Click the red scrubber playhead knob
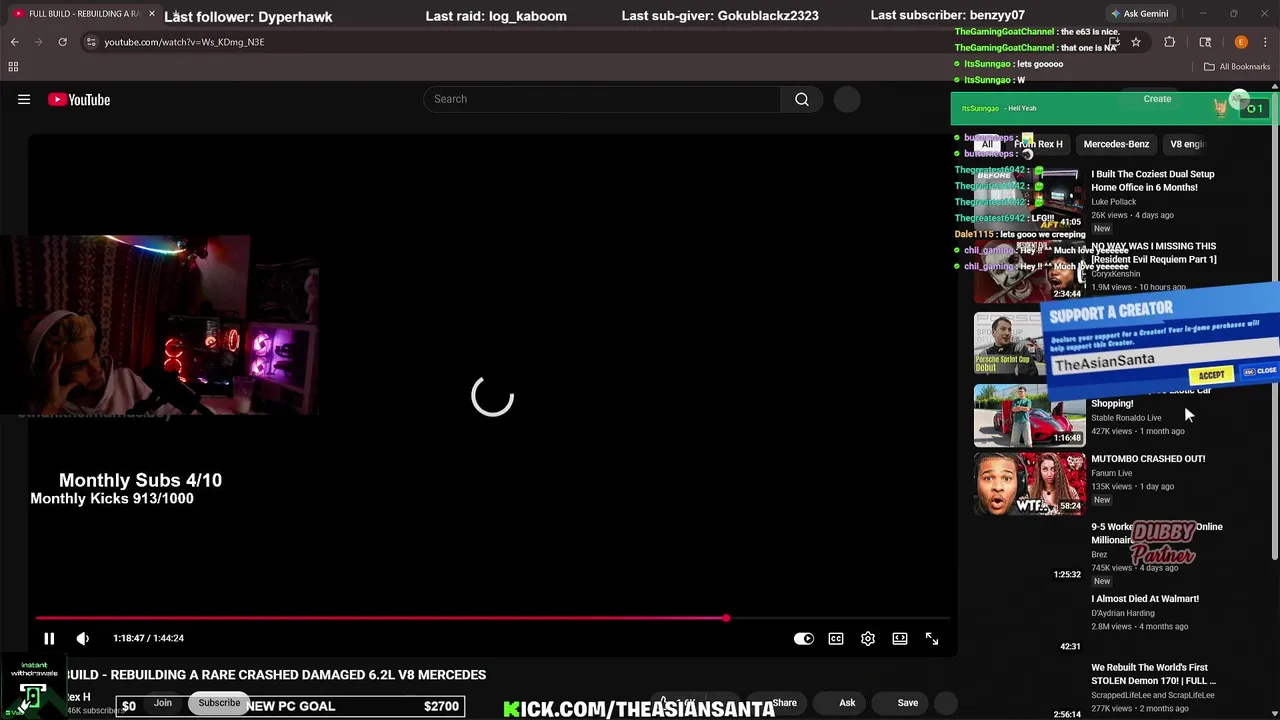This screenshot has height=720, width=1280. coord(726,618)
